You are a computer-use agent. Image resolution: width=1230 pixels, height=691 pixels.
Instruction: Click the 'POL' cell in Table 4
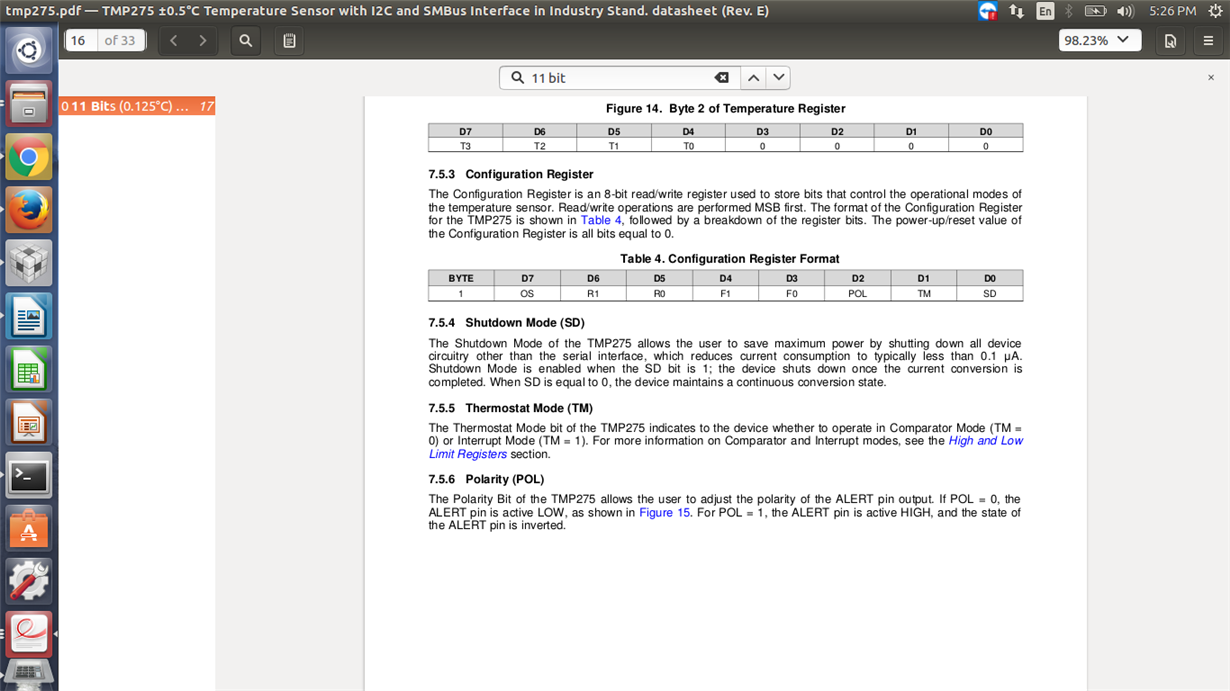tap(857, 294)
